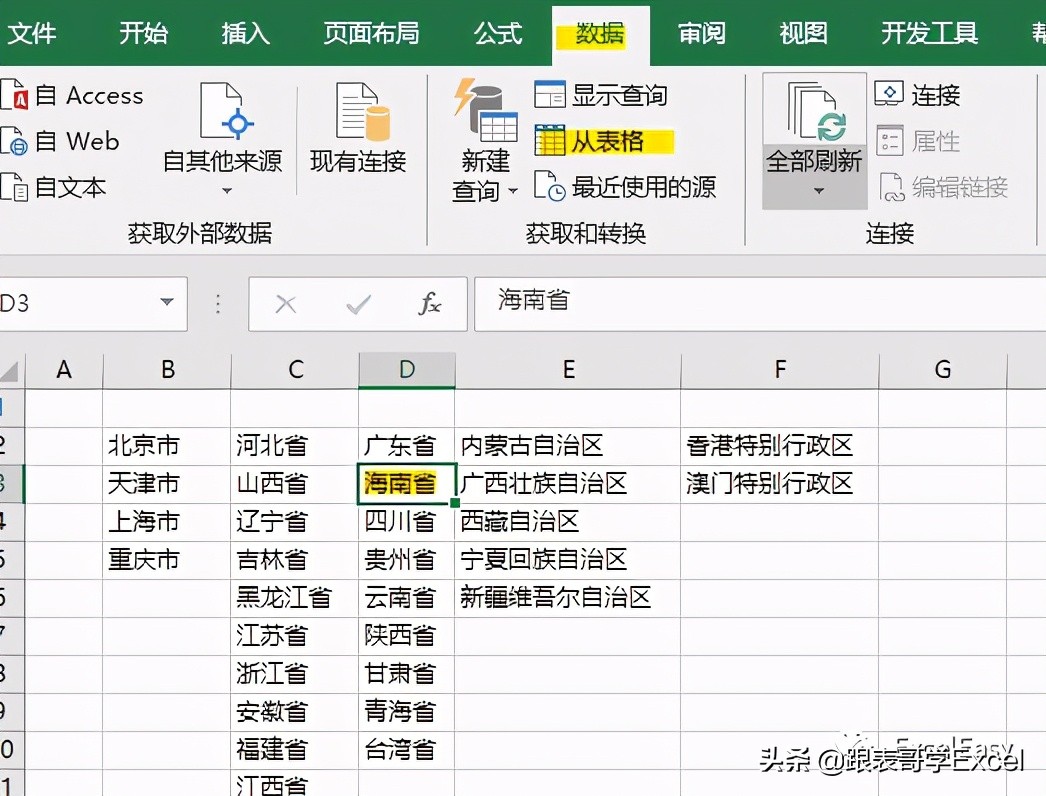Viewport: 1046px width, 796px height.
Task: Open 现有连接 existing connections icon
Action: 362,111
